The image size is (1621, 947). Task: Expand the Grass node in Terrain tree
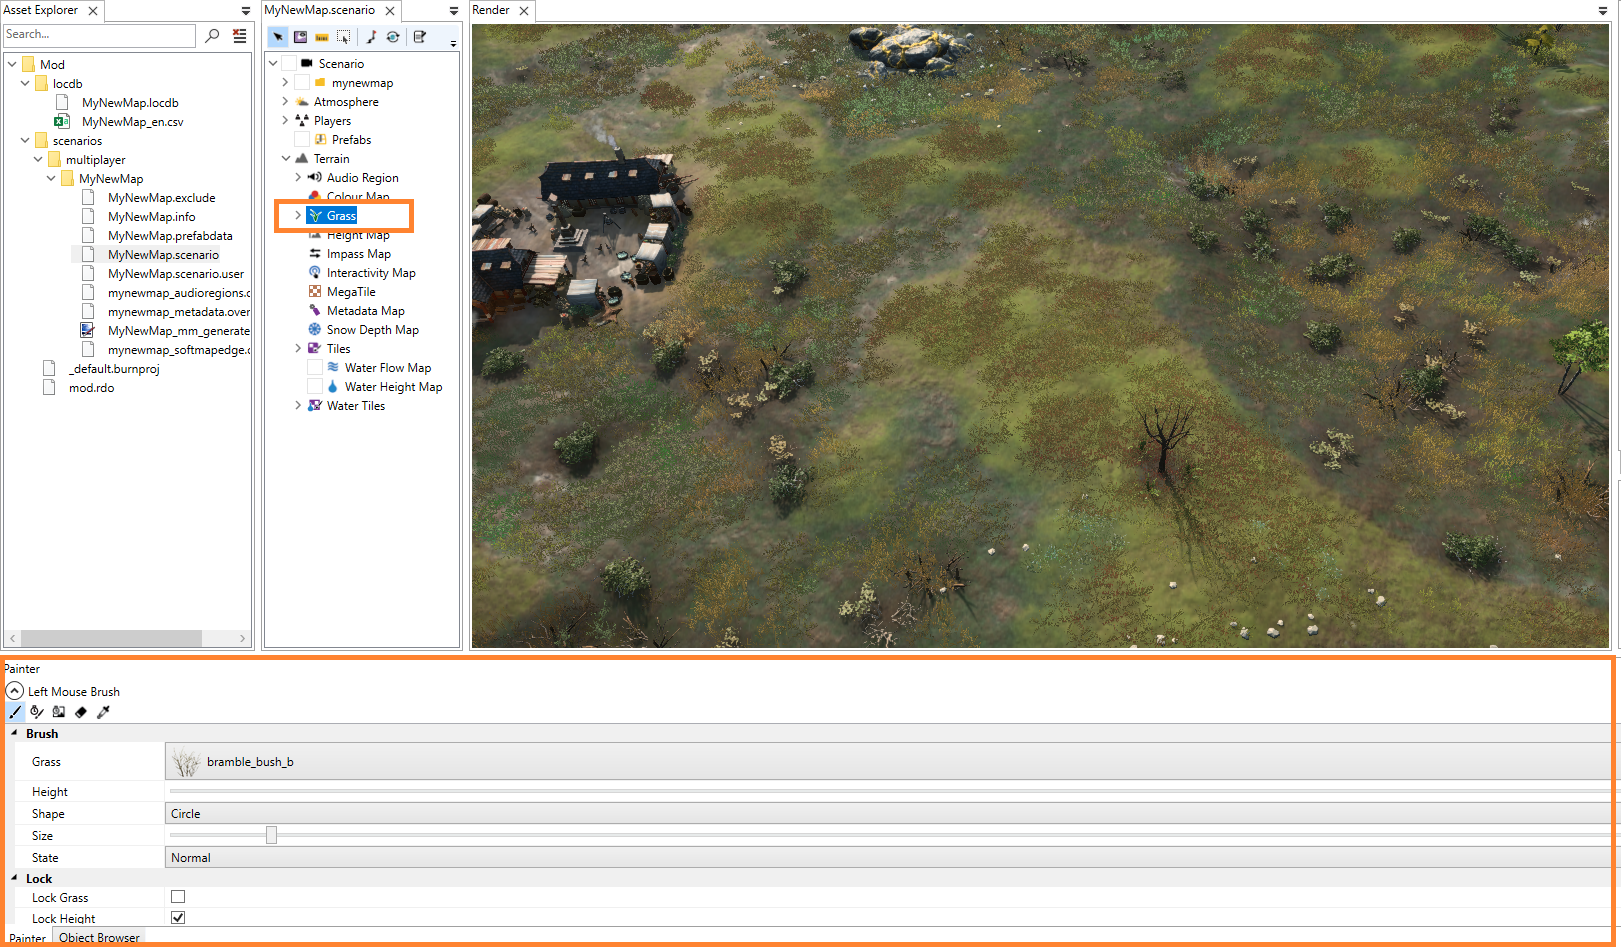(x=298, y=215)
